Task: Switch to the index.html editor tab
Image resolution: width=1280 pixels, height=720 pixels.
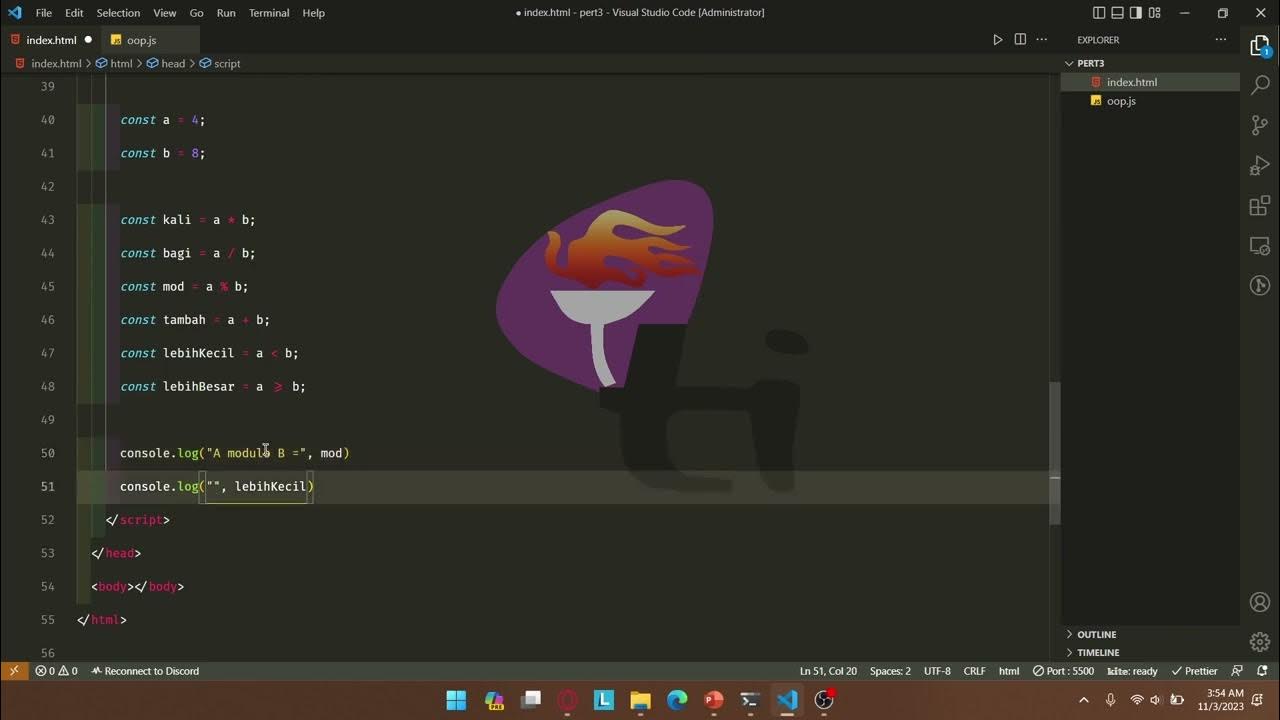Action: (x=51, y=40)
